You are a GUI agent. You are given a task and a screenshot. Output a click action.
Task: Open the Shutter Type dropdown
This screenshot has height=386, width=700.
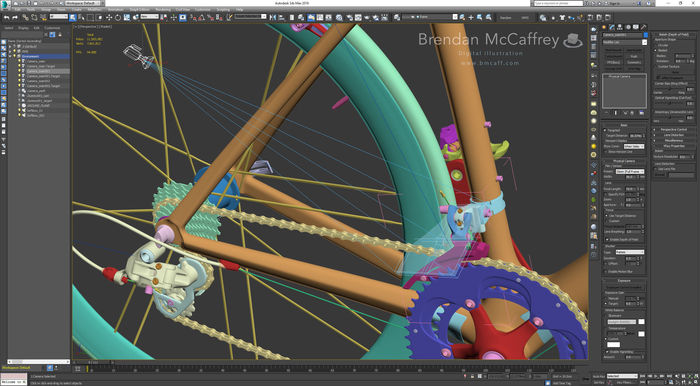point(630,252)
